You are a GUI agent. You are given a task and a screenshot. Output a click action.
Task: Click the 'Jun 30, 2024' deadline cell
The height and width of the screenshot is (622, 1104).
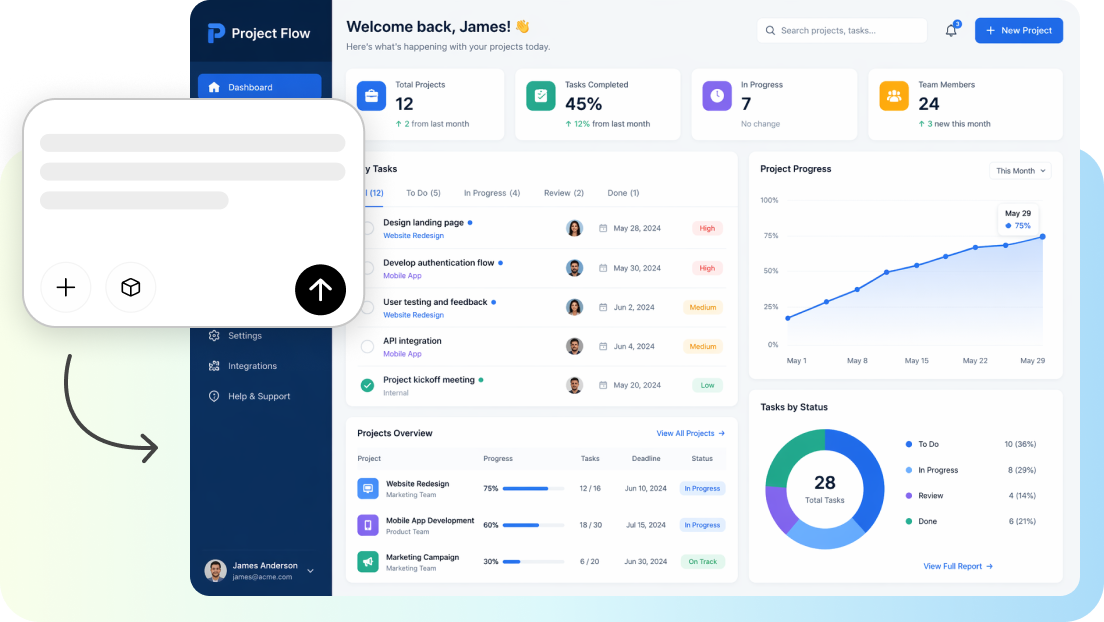646,561
